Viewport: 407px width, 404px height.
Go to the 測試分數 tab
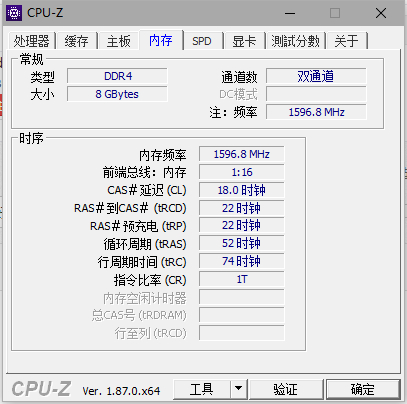(x=295, y=41)
